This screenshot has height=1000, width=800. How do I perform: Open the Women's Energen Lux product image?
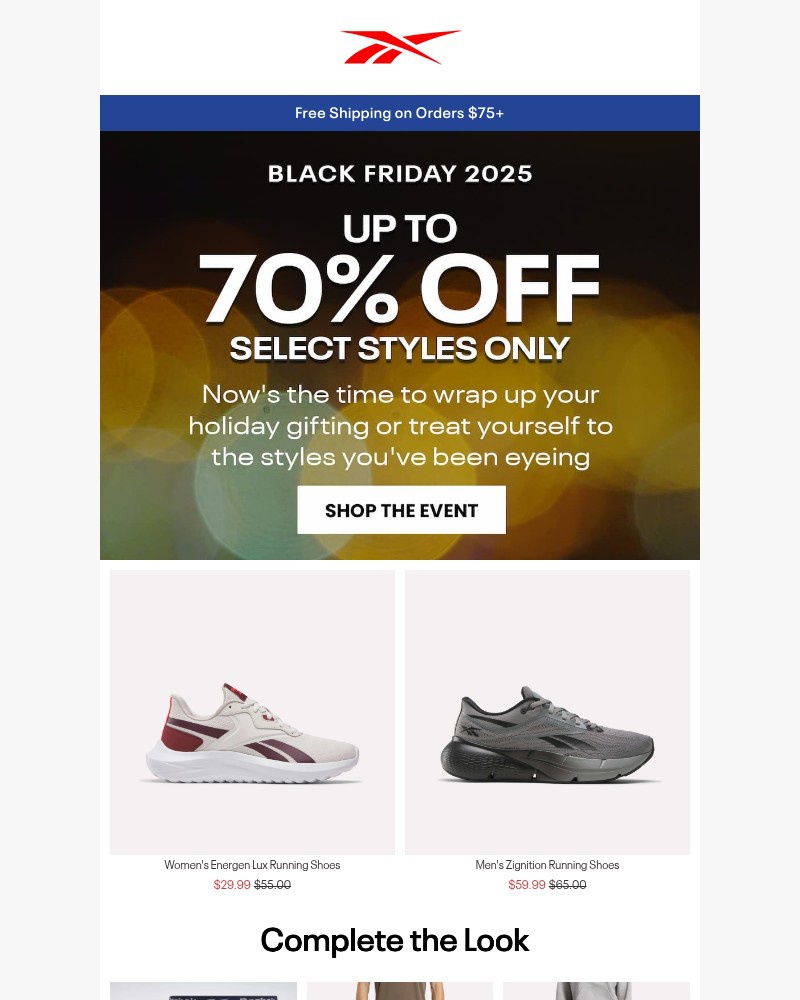coord(252,712)
